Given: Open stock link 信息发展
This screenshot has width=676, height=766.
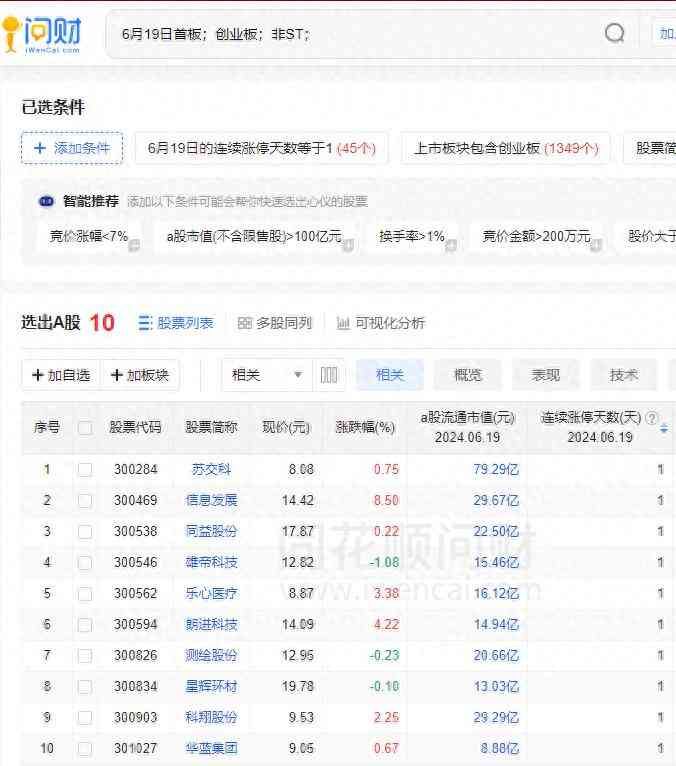Looking at the screenshot, I should point(211,500).
